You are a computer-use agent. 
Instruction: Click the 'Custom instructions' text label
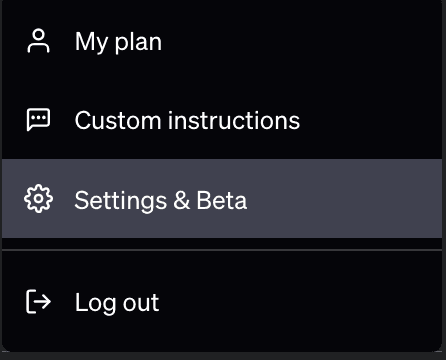187,120
